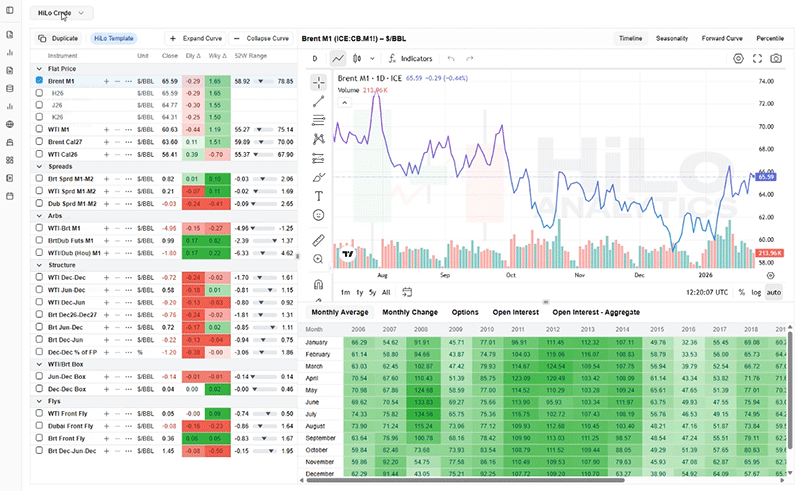Image resolution: width=800 pixels, height=491 pixels.
Task: Collapse the Flys group
Action: pyautogui.click(x=39, y=401)
